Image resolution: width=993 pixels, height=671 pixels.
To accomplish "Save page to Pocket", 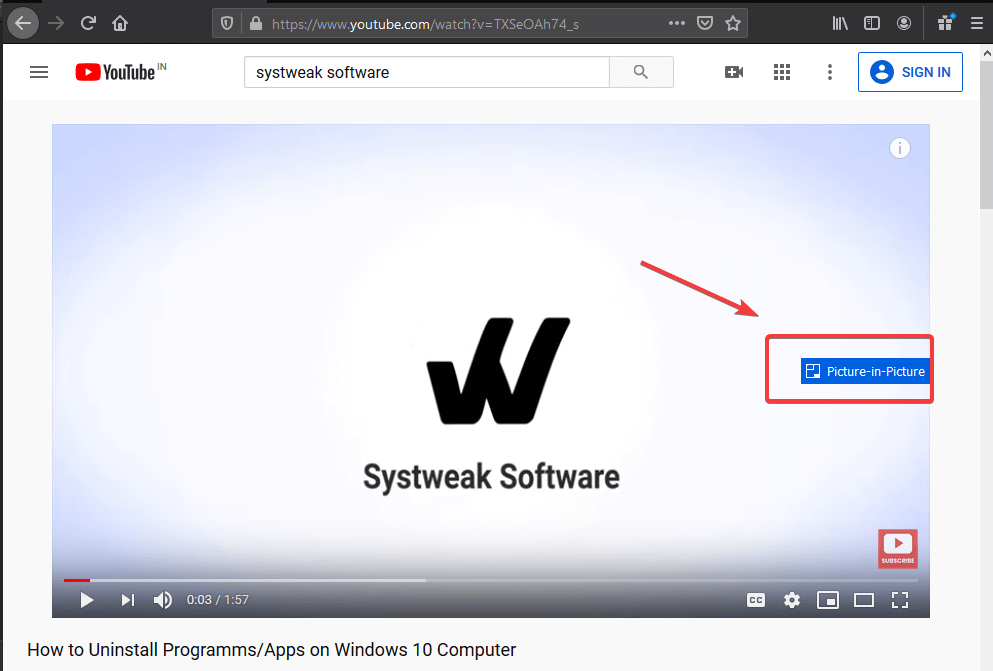I will [705, 23].
